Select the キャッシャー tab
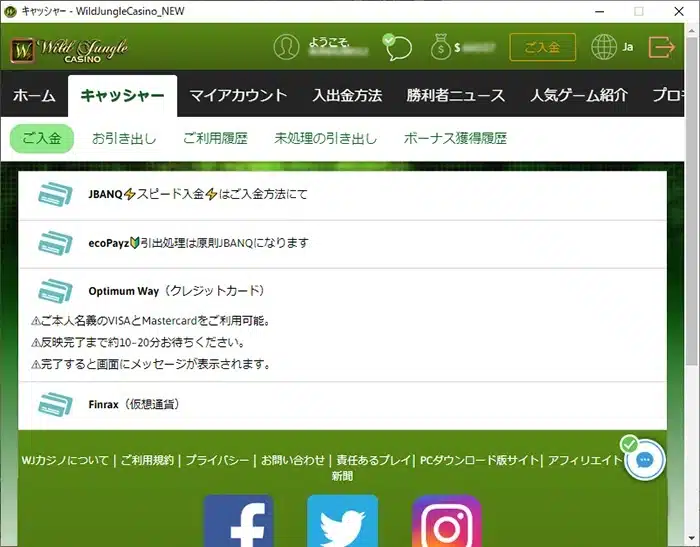 pyautogui.click(x=122, y=96)
